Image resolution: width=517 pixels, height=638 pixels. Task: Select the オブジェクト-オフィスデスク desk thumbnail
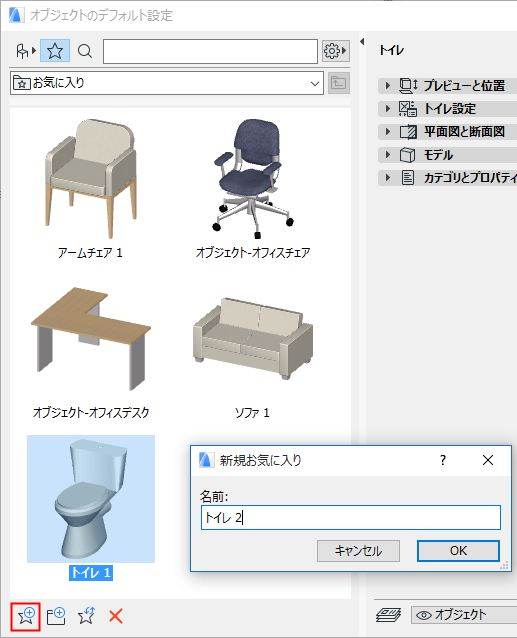[91, 339]
